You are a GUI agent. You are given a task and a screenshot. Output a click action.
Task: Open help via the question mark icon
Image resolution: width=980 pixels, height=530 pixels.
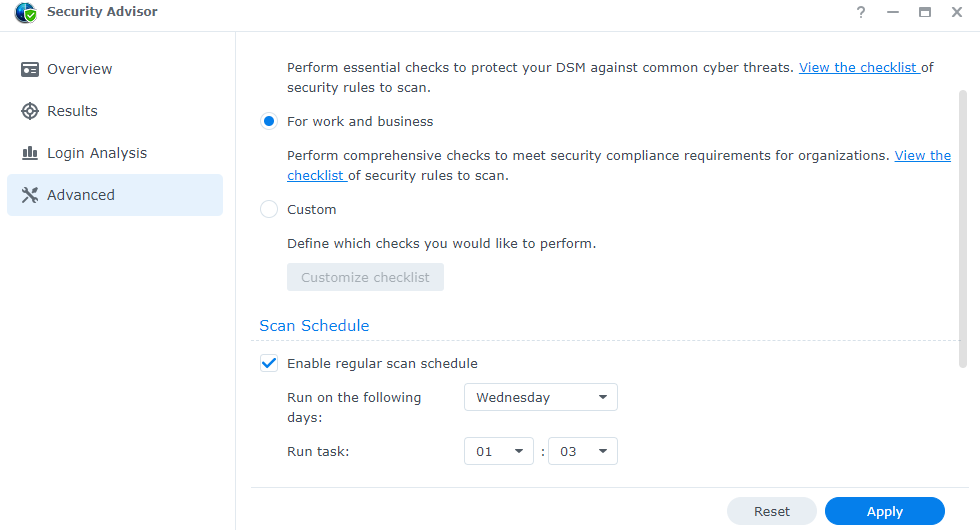point(861,12)
